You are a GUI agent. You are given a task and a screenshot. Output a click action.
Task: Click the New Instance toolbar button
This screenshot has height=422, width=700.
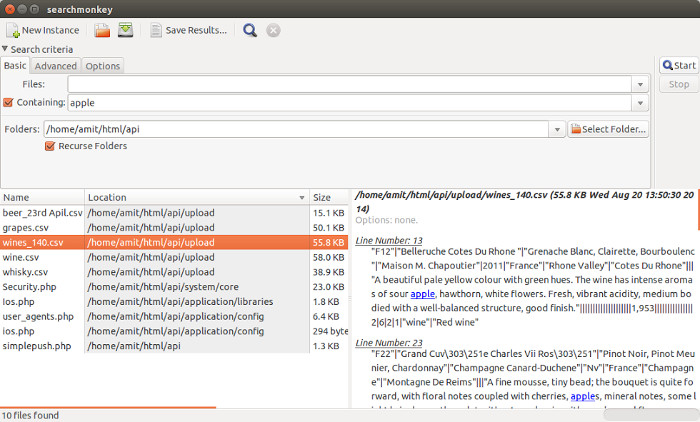pos(43,30)
